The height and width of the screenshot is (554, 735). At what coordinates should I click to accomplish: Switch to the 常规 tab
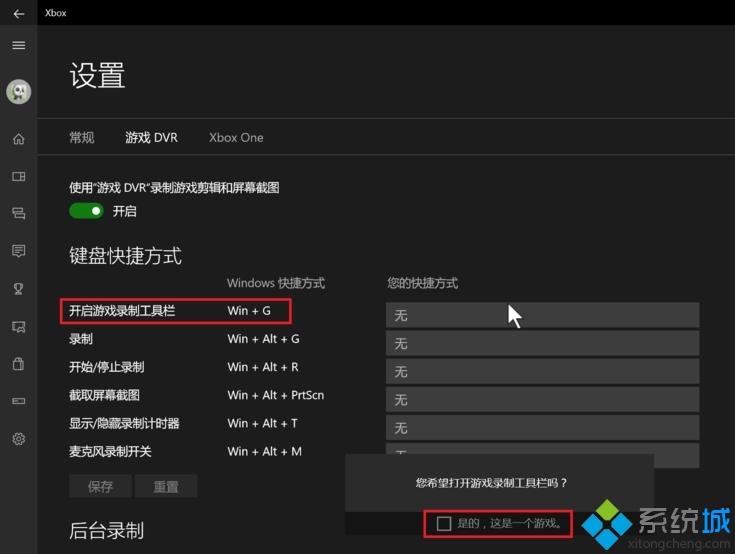(x=82, y=137)
